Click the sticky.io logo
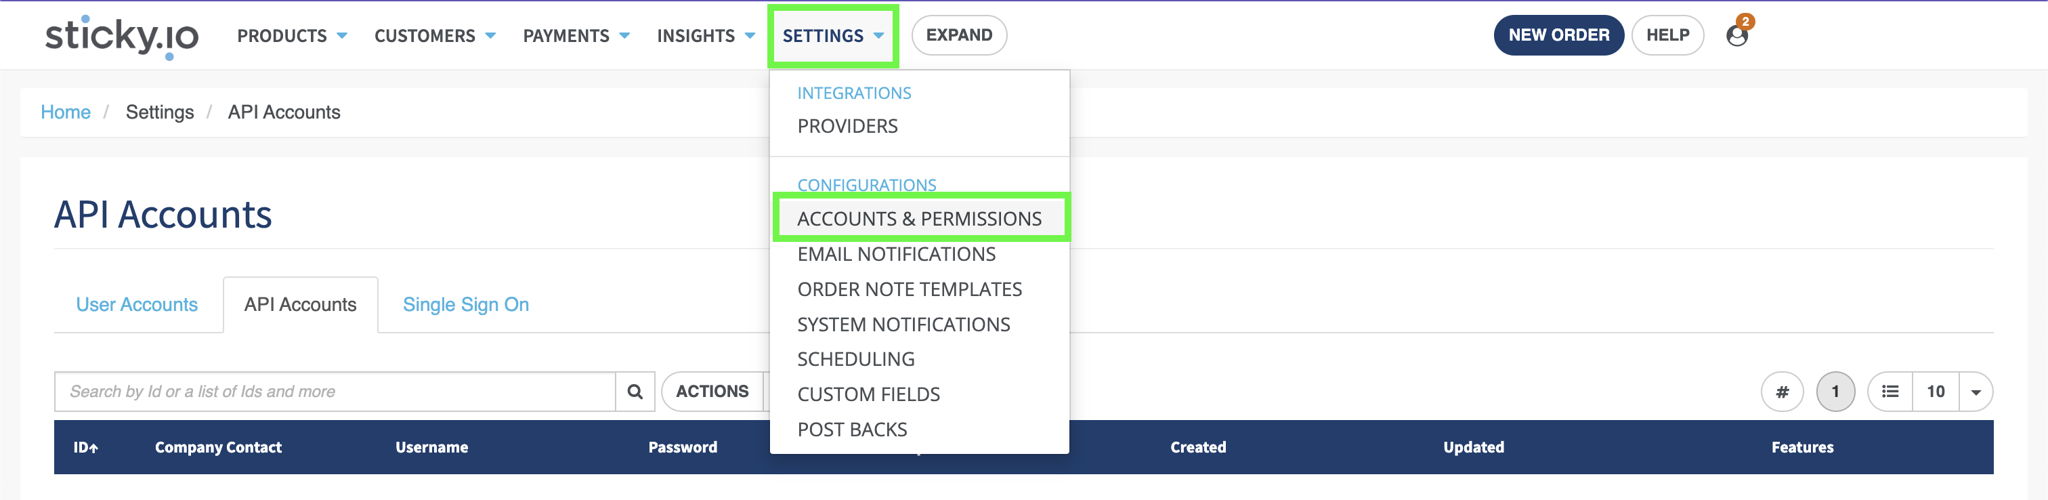Viewport: 2048px width, 500px height. (x=122, y=36)
